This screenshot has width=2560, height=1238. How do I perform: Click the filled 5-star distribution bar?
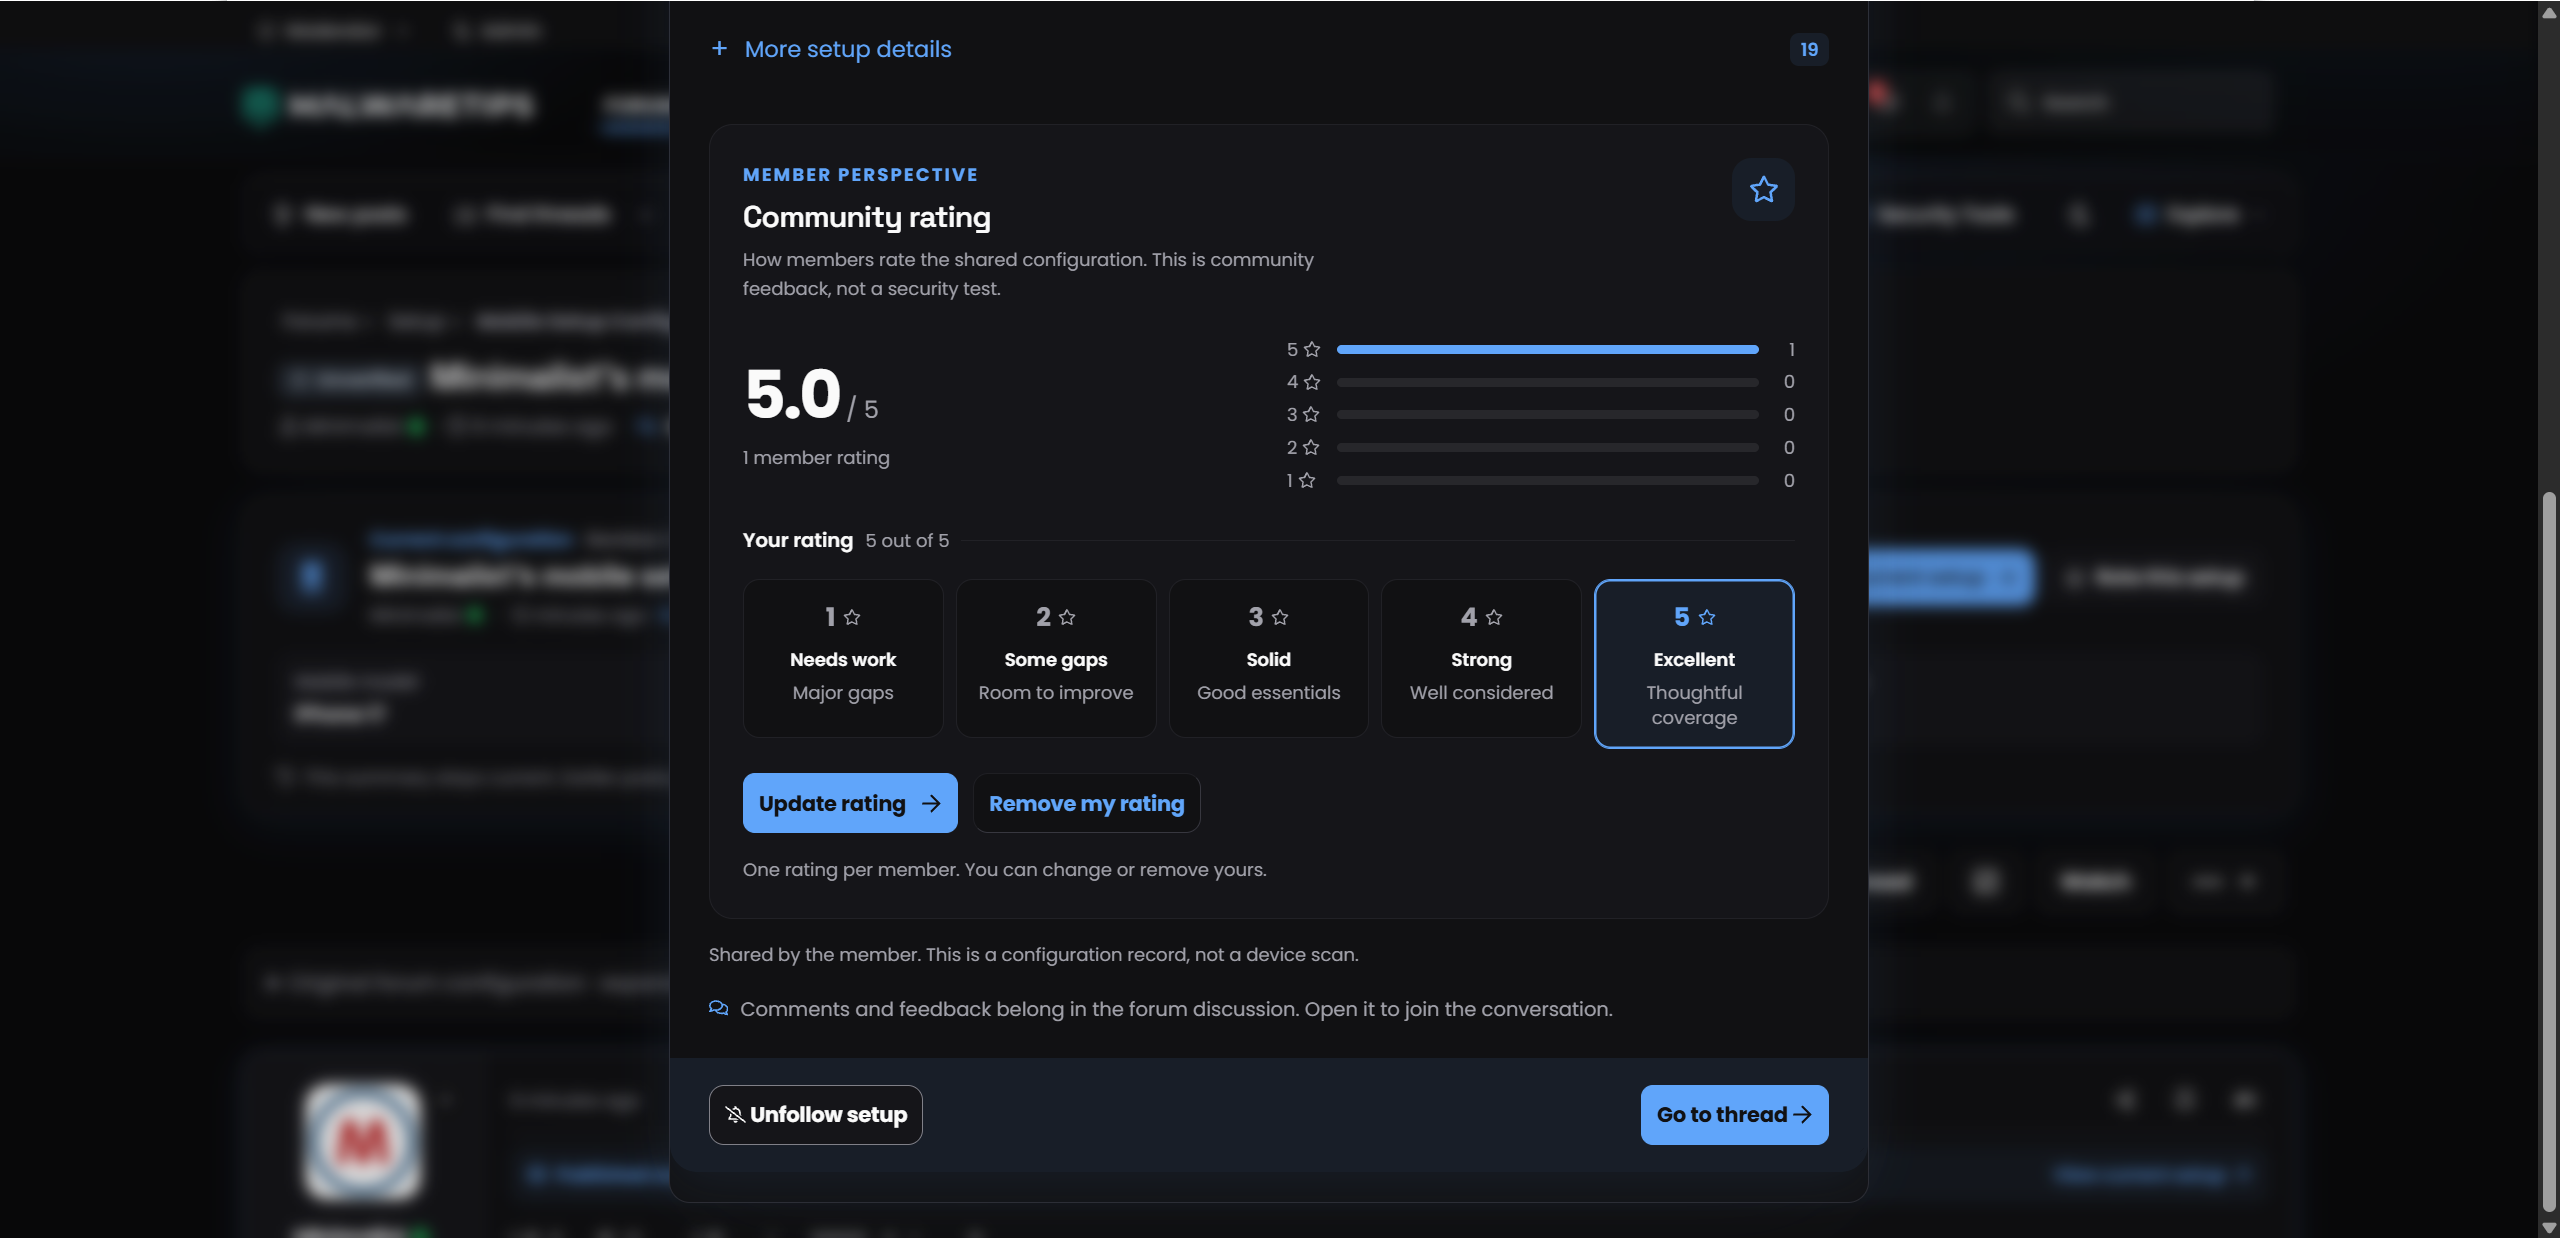[1547, 349]
